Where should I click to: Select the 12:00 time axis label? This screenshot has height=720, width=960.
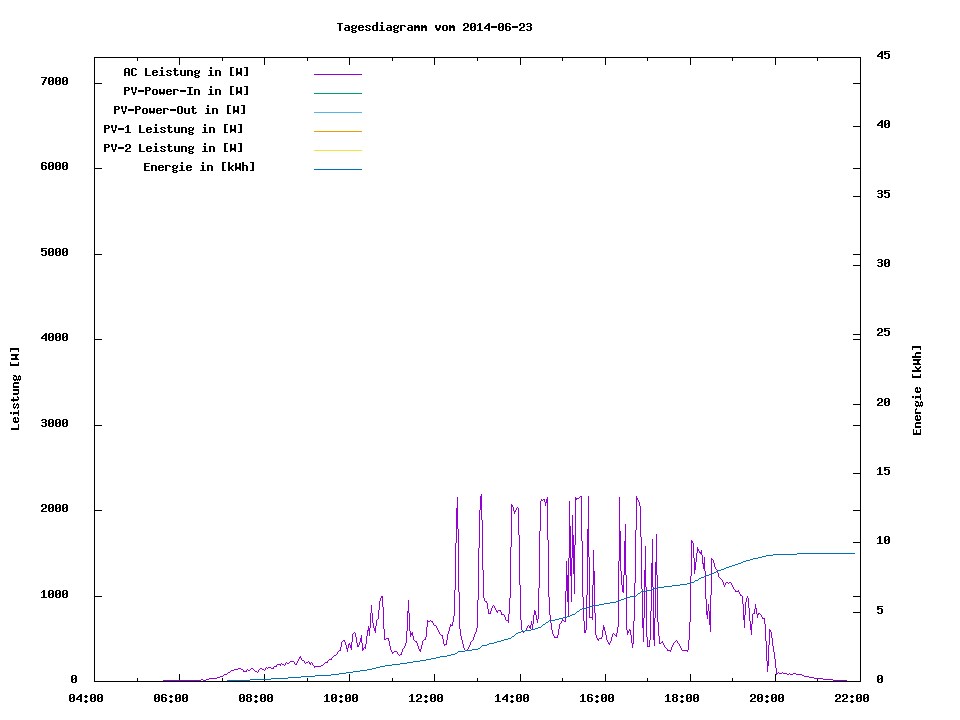tap(427, 698)
